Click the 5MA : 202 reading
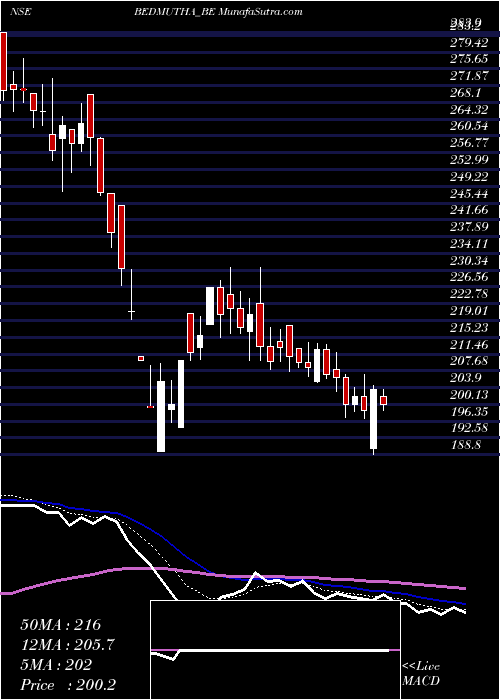The height and width of the screenshot is (700, 500). point(56,665)
